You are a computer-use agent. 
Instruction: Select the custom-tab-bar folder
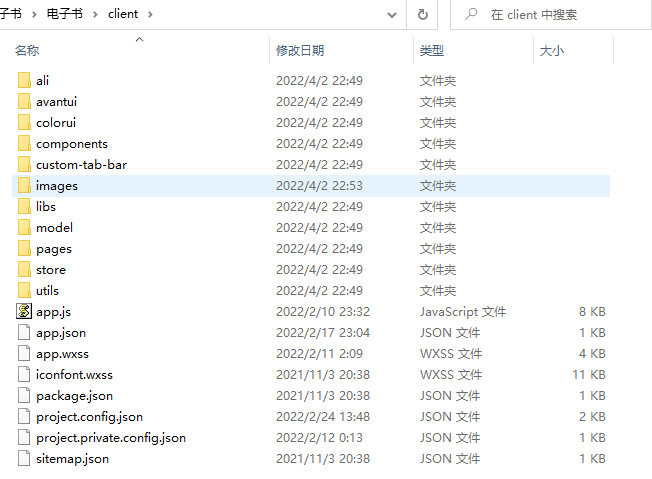(x=81, y=164)
